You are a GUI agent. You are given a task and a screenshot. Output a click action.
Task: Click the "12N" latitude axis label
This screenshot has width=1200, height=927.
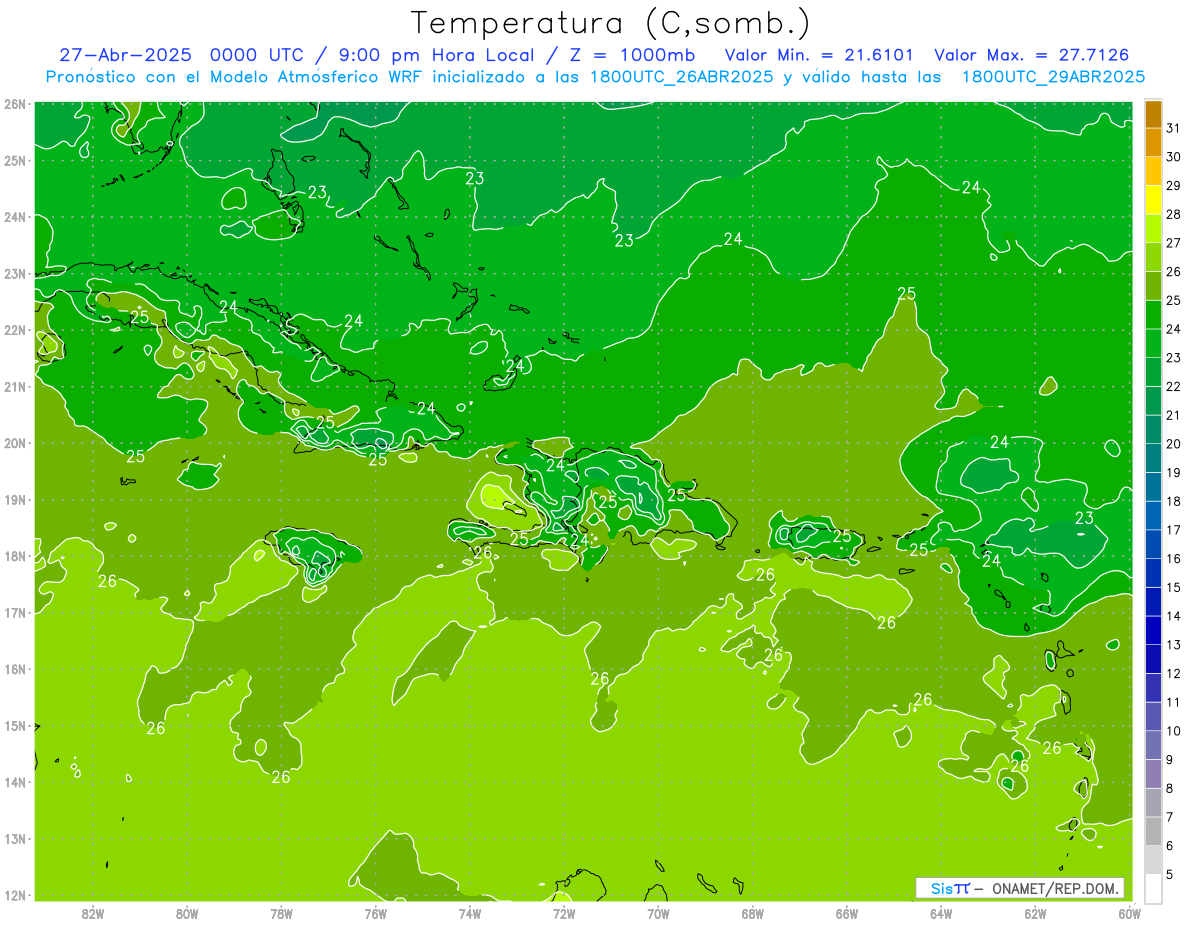(15, 895)
